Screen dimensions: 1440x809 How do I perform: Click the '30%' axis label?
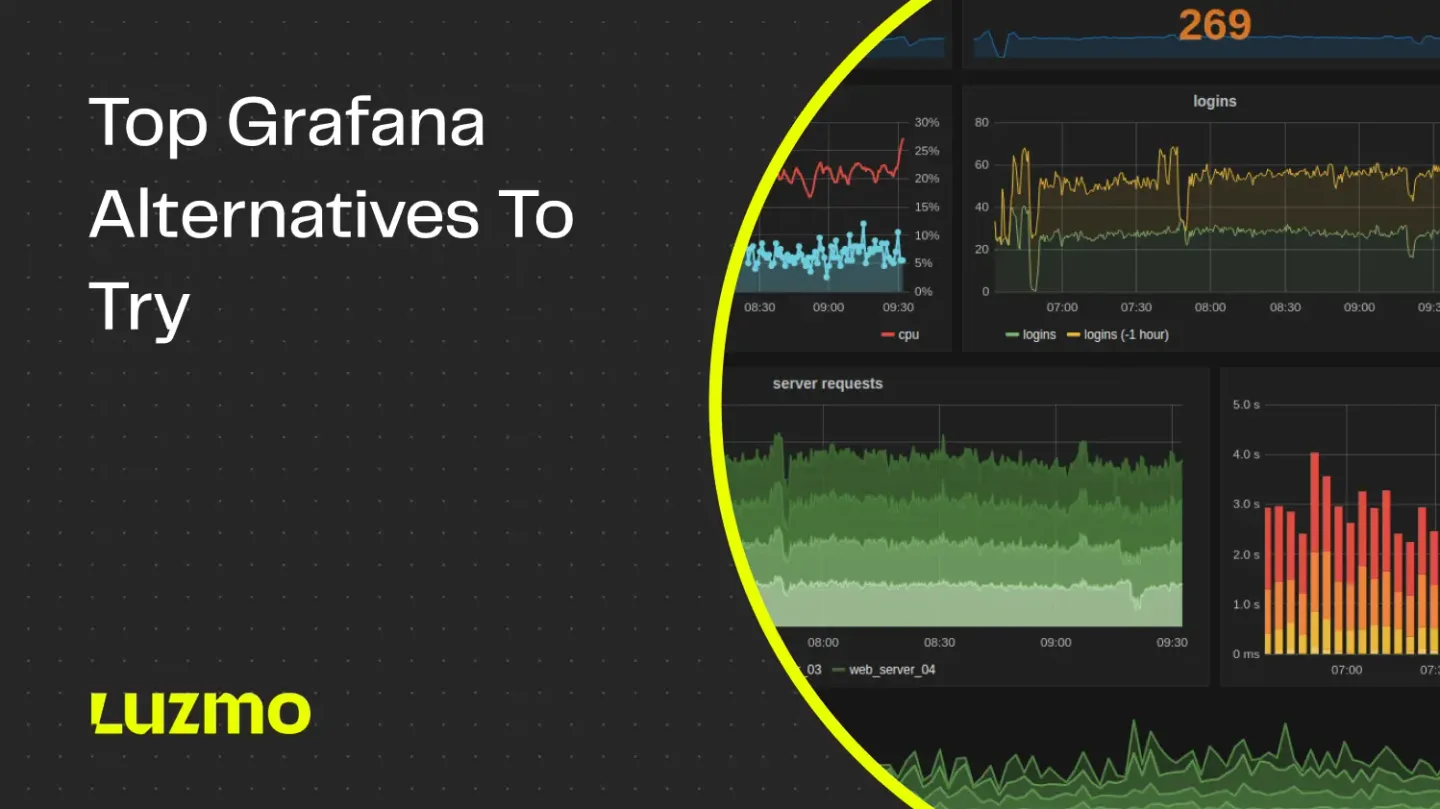(927, 122)
